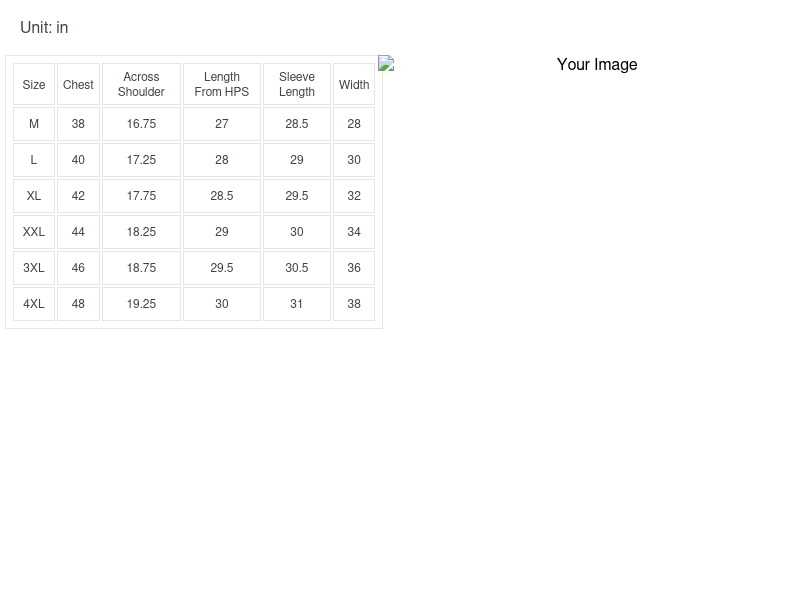Click the Chest column header

coord(78,85)
